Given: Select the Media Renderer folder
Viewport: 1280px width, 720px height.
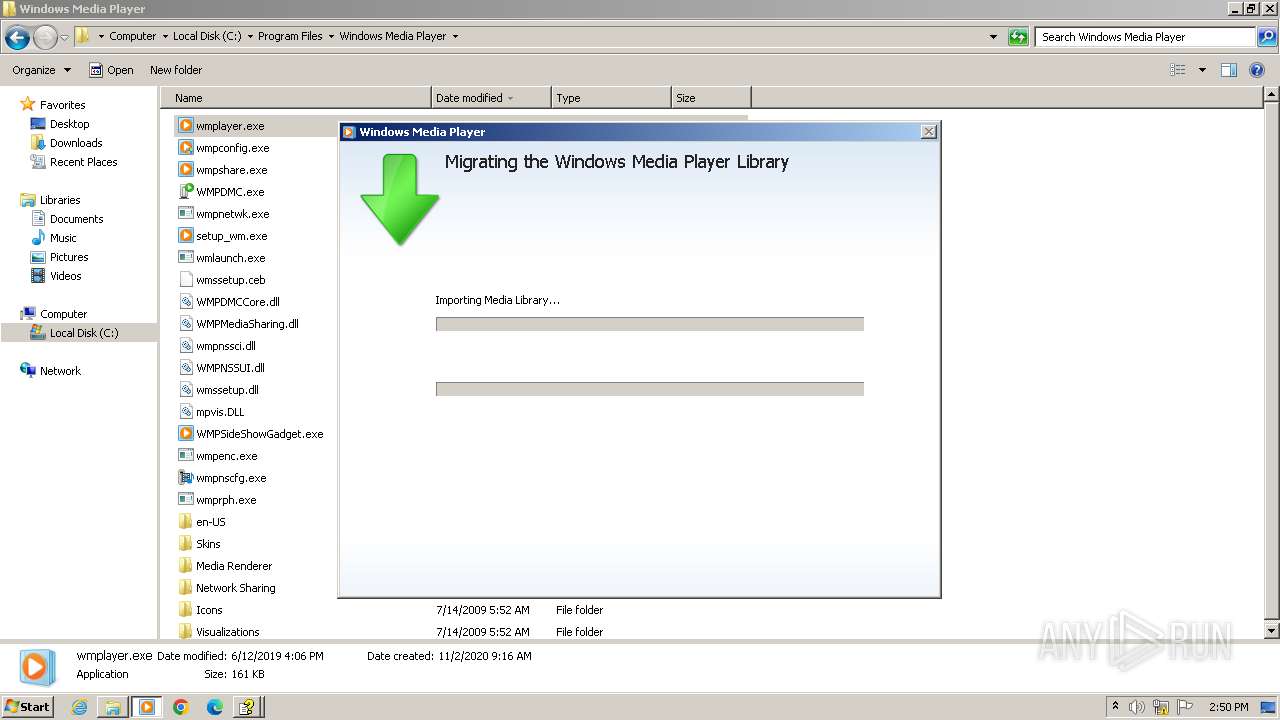Looking at the screenshot, I should coord(234,566).
